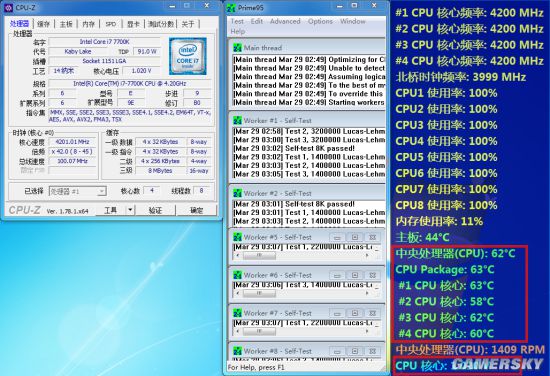
Task: Click the 验证 validate button
Action: (x=155, y=210)
